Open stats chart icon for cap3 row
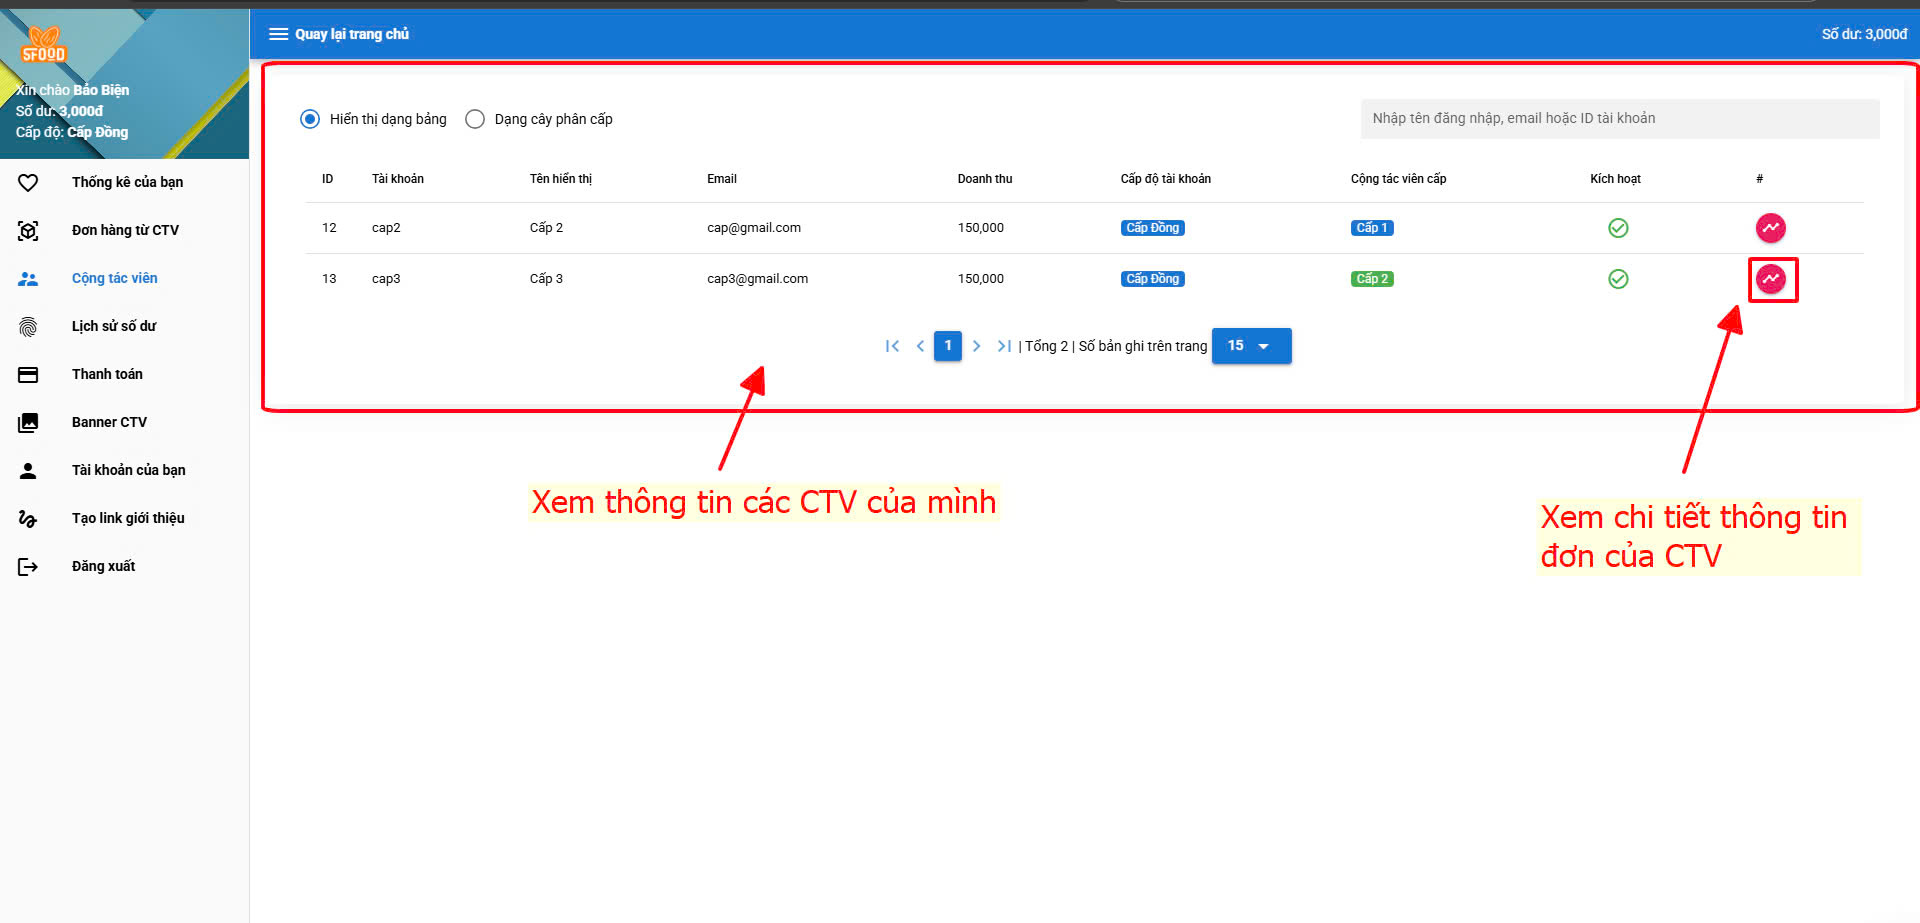 (x=1770, y=279)
